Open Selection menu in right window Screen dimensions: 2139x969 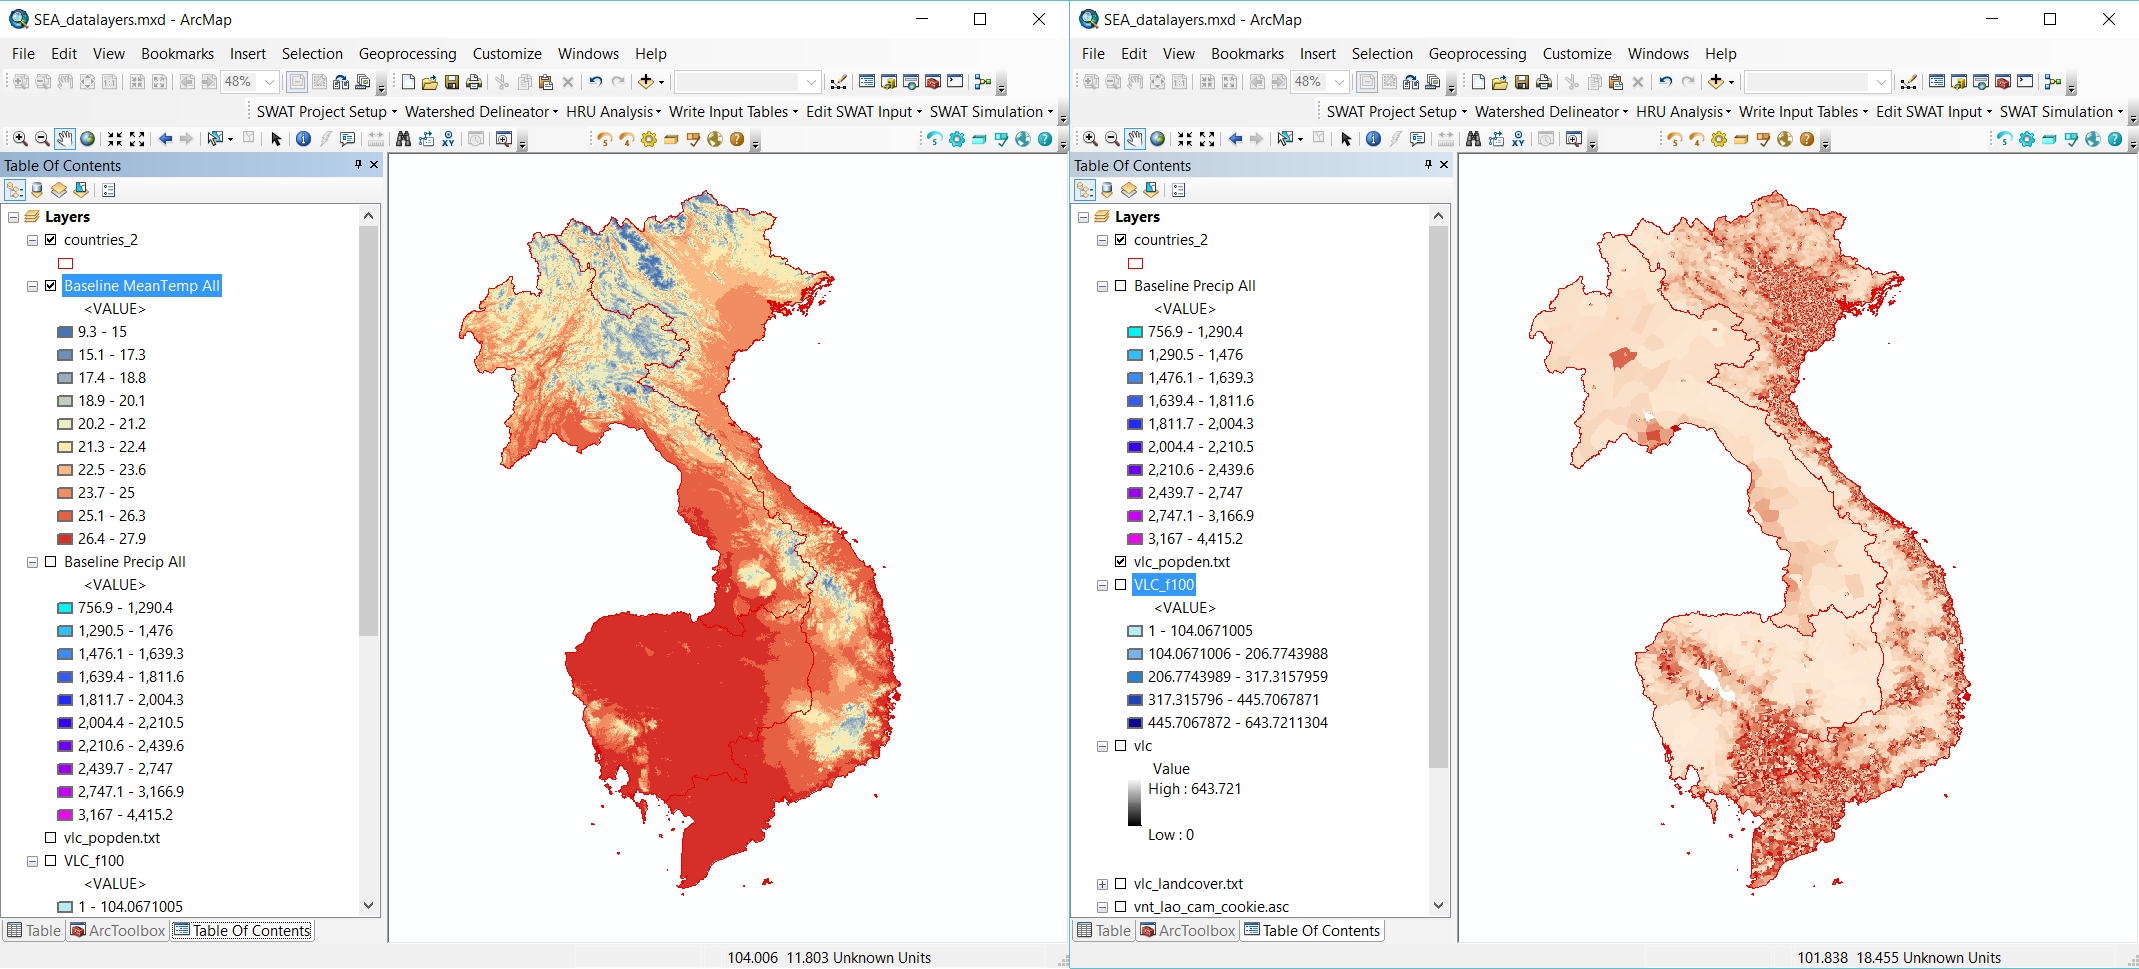[x=1382, y=54]
